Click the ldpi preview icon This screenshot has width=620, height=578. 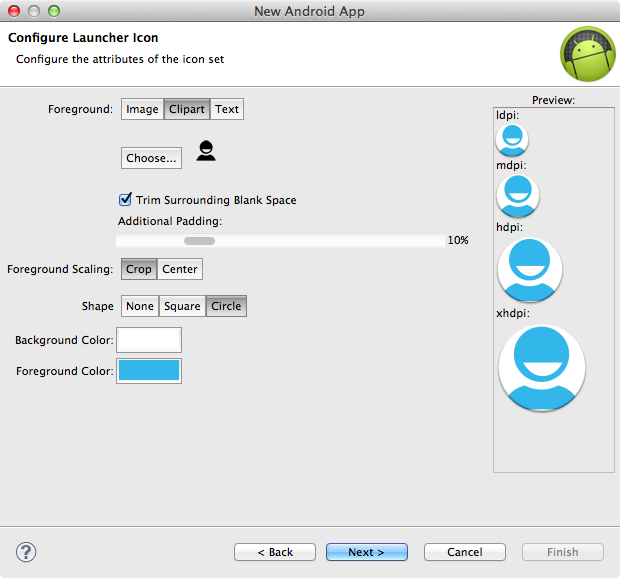(x=511, y=138)
